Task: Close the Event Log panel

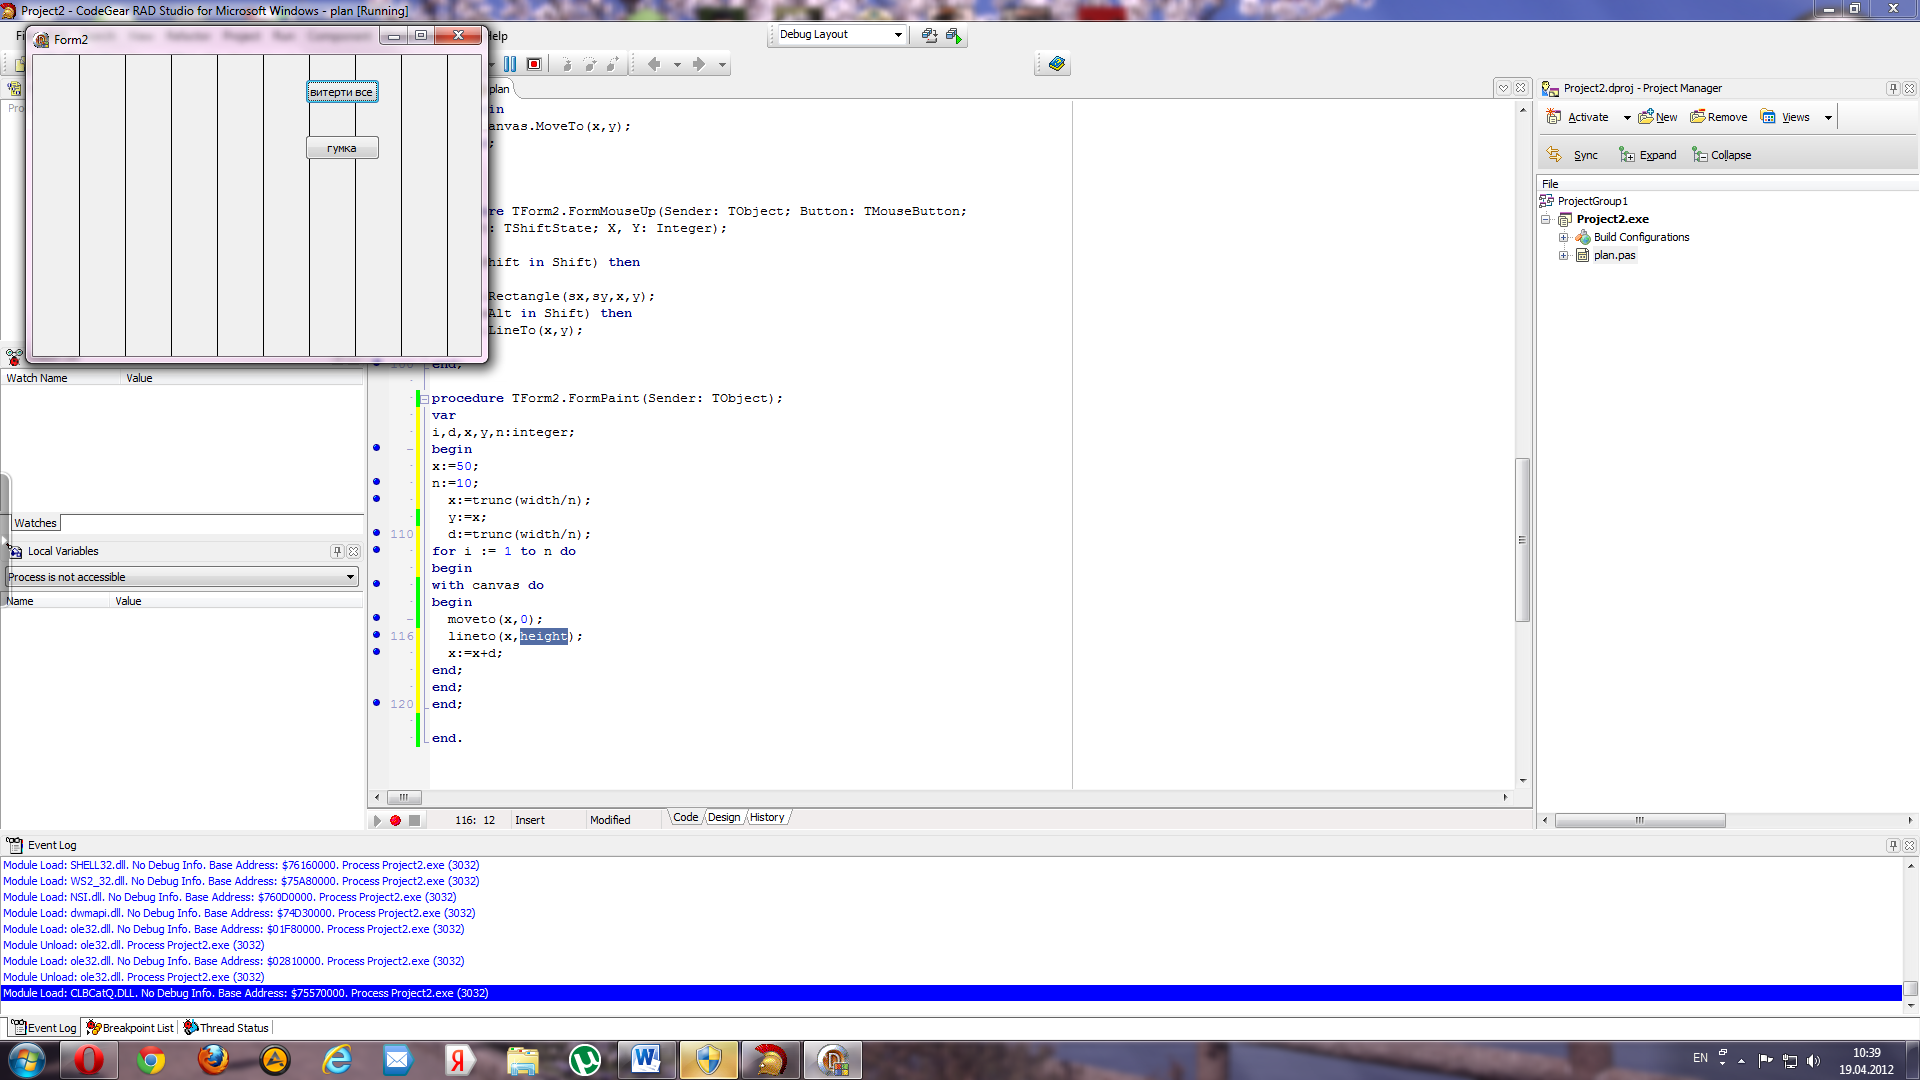Action: (1909, 845)
